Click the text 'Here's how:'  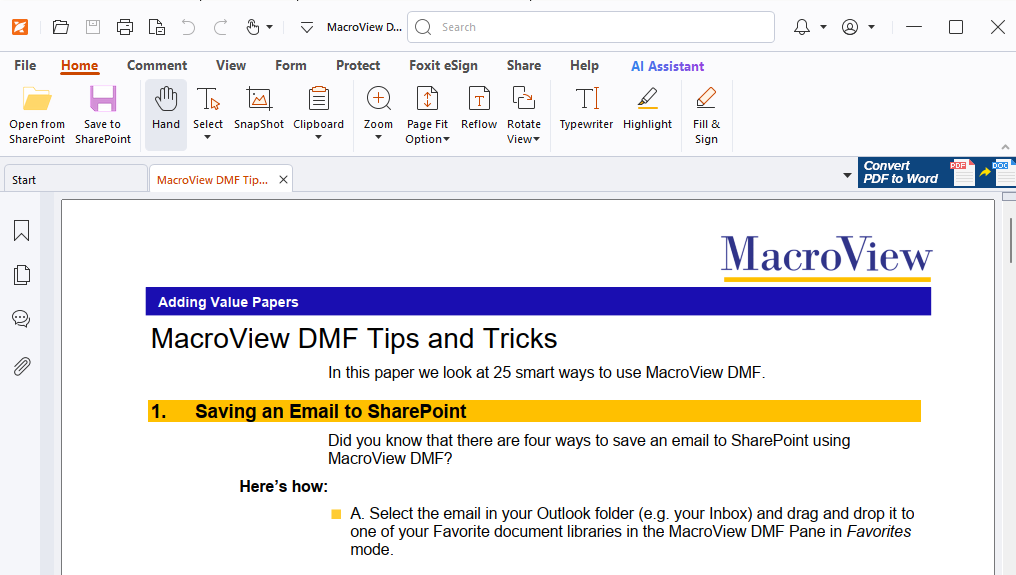283,486
